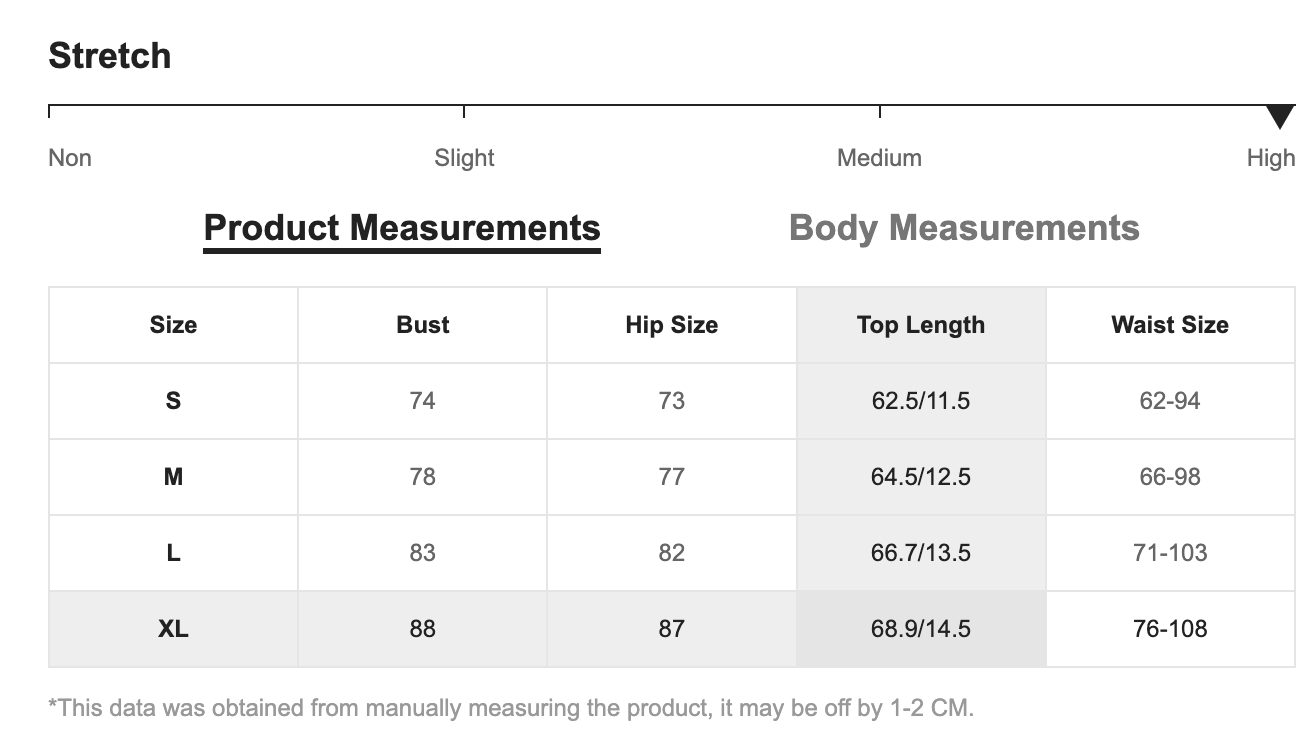Select the L size row label
This screenshot has width=1314, height=732.
173,553
